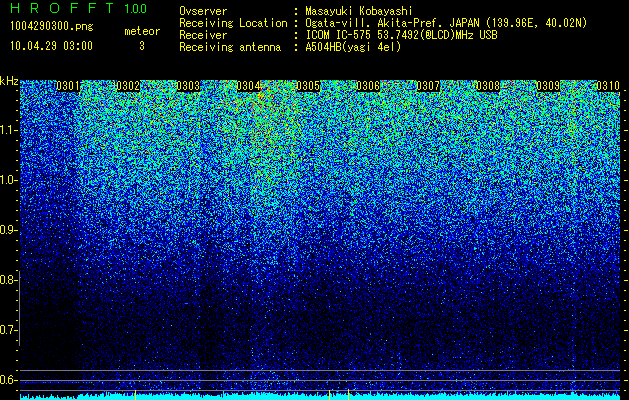The width and height of the screenshot is (629, 400).
Task: Click the 0.7 frequency axis label
Action: 9,330
